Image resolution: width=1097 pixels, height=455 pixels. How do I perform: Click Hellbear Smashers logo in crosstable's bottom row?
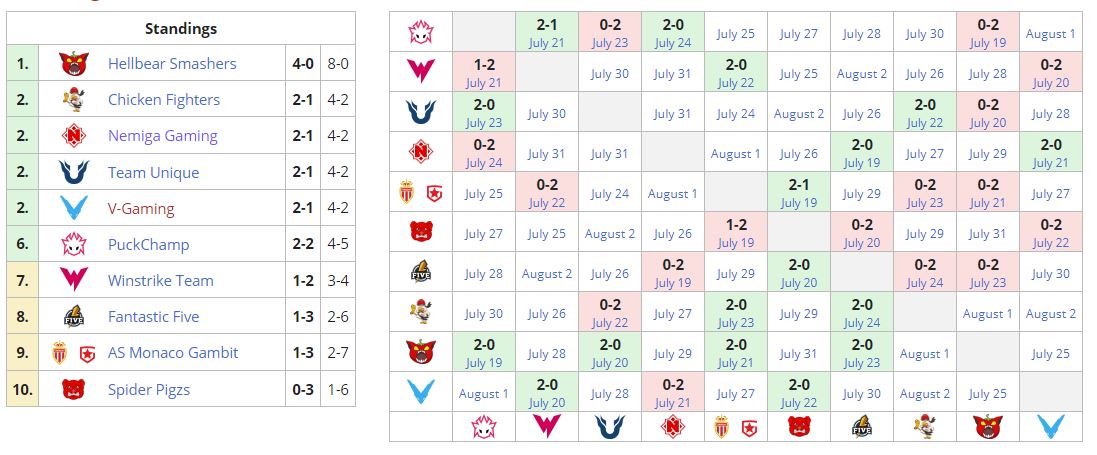pyautogui.click(x=987, y=426)
